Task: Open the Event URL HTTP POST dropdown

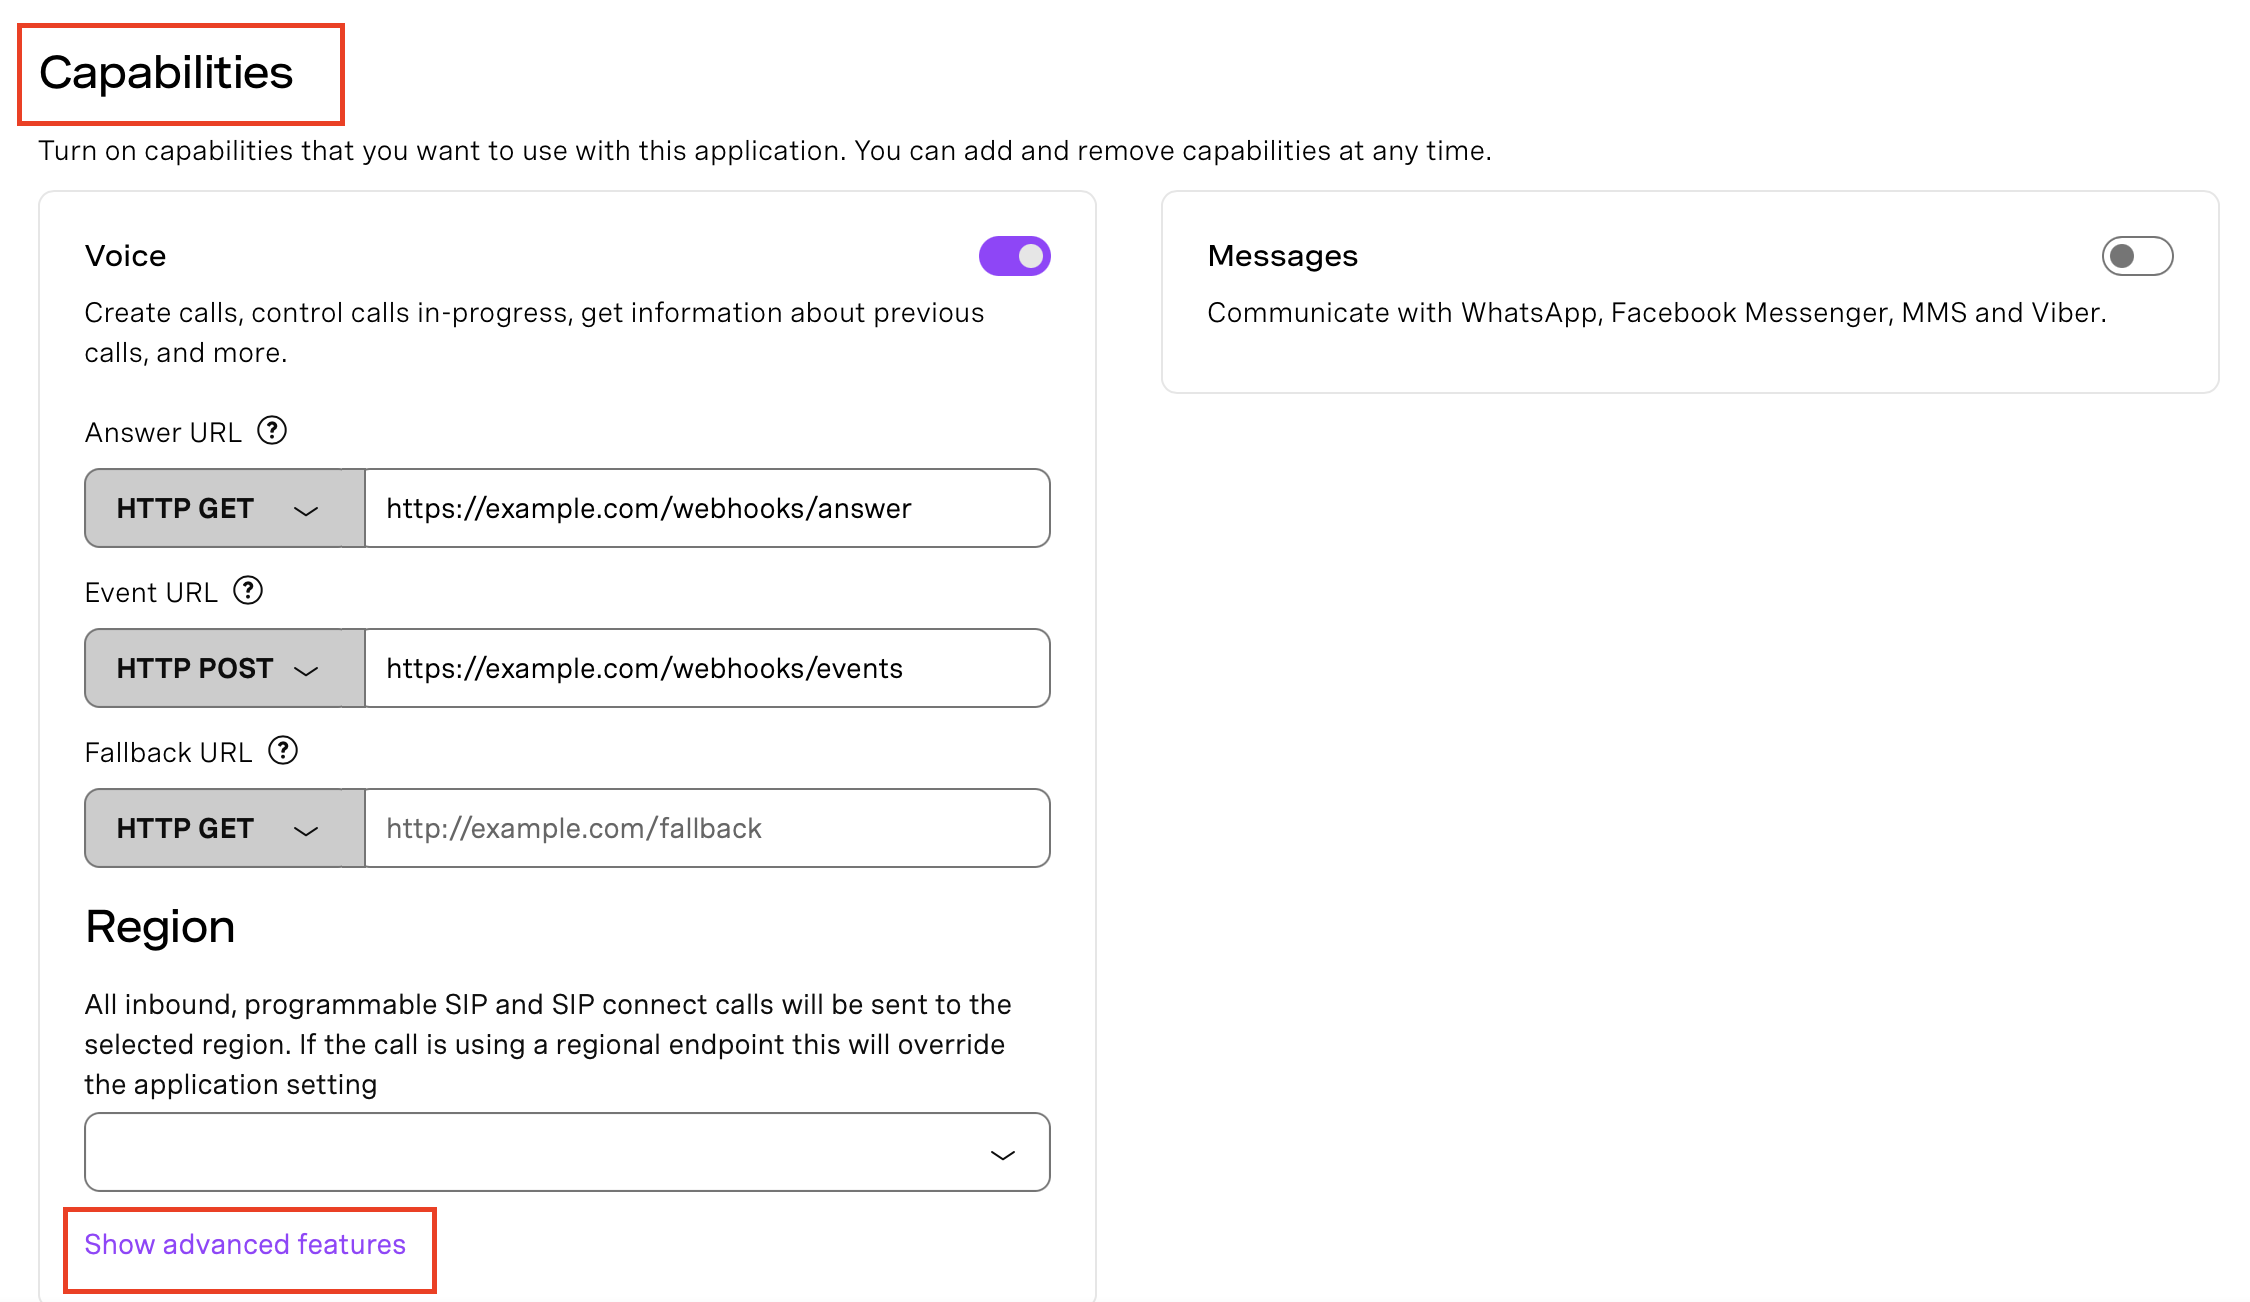Action: tap(225, 668)
